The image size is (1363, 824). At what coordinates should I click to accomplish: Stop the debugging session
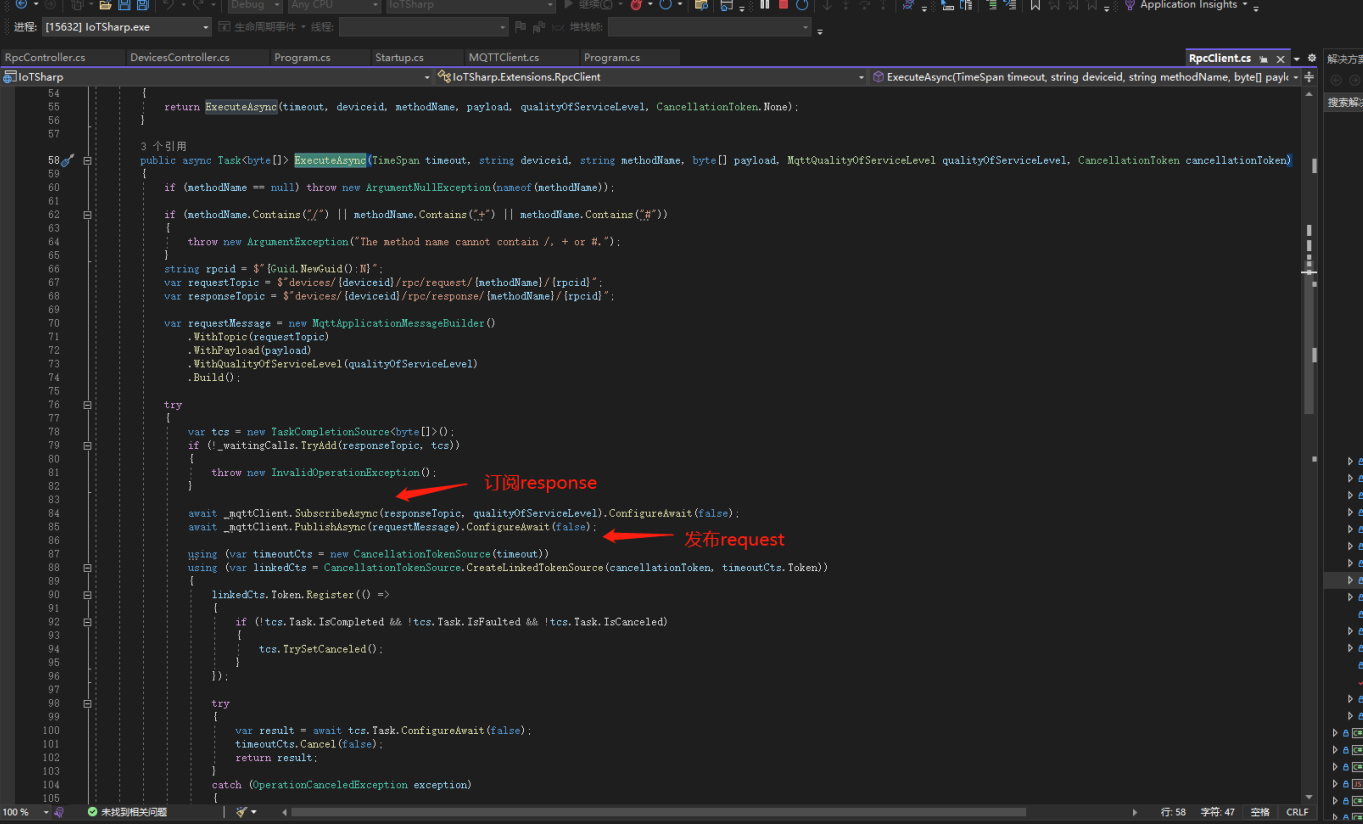click(x=783, y=6)
